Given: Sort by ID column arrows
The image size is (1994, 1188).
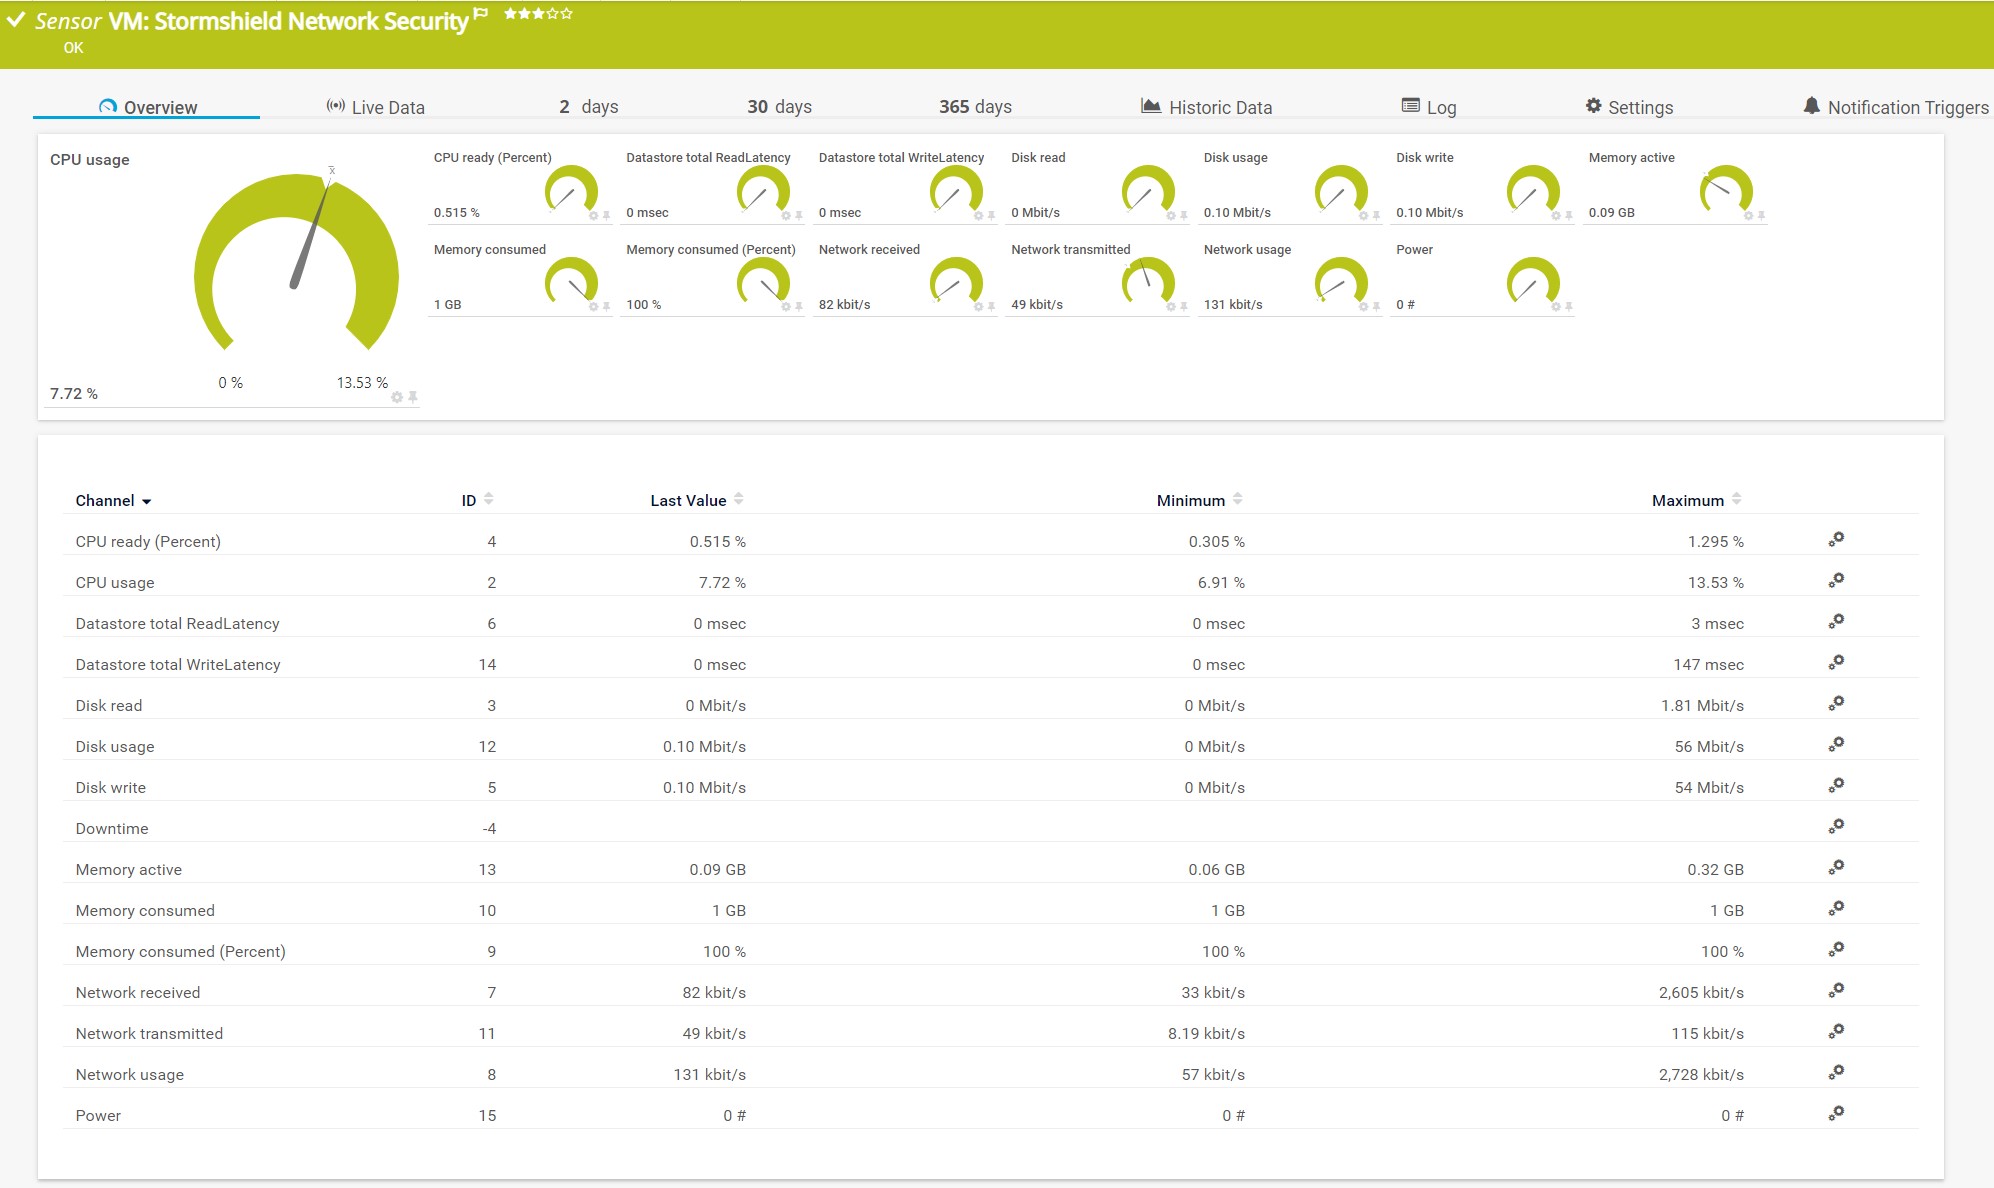Looking at the screenshot, I should coord(489,499).
